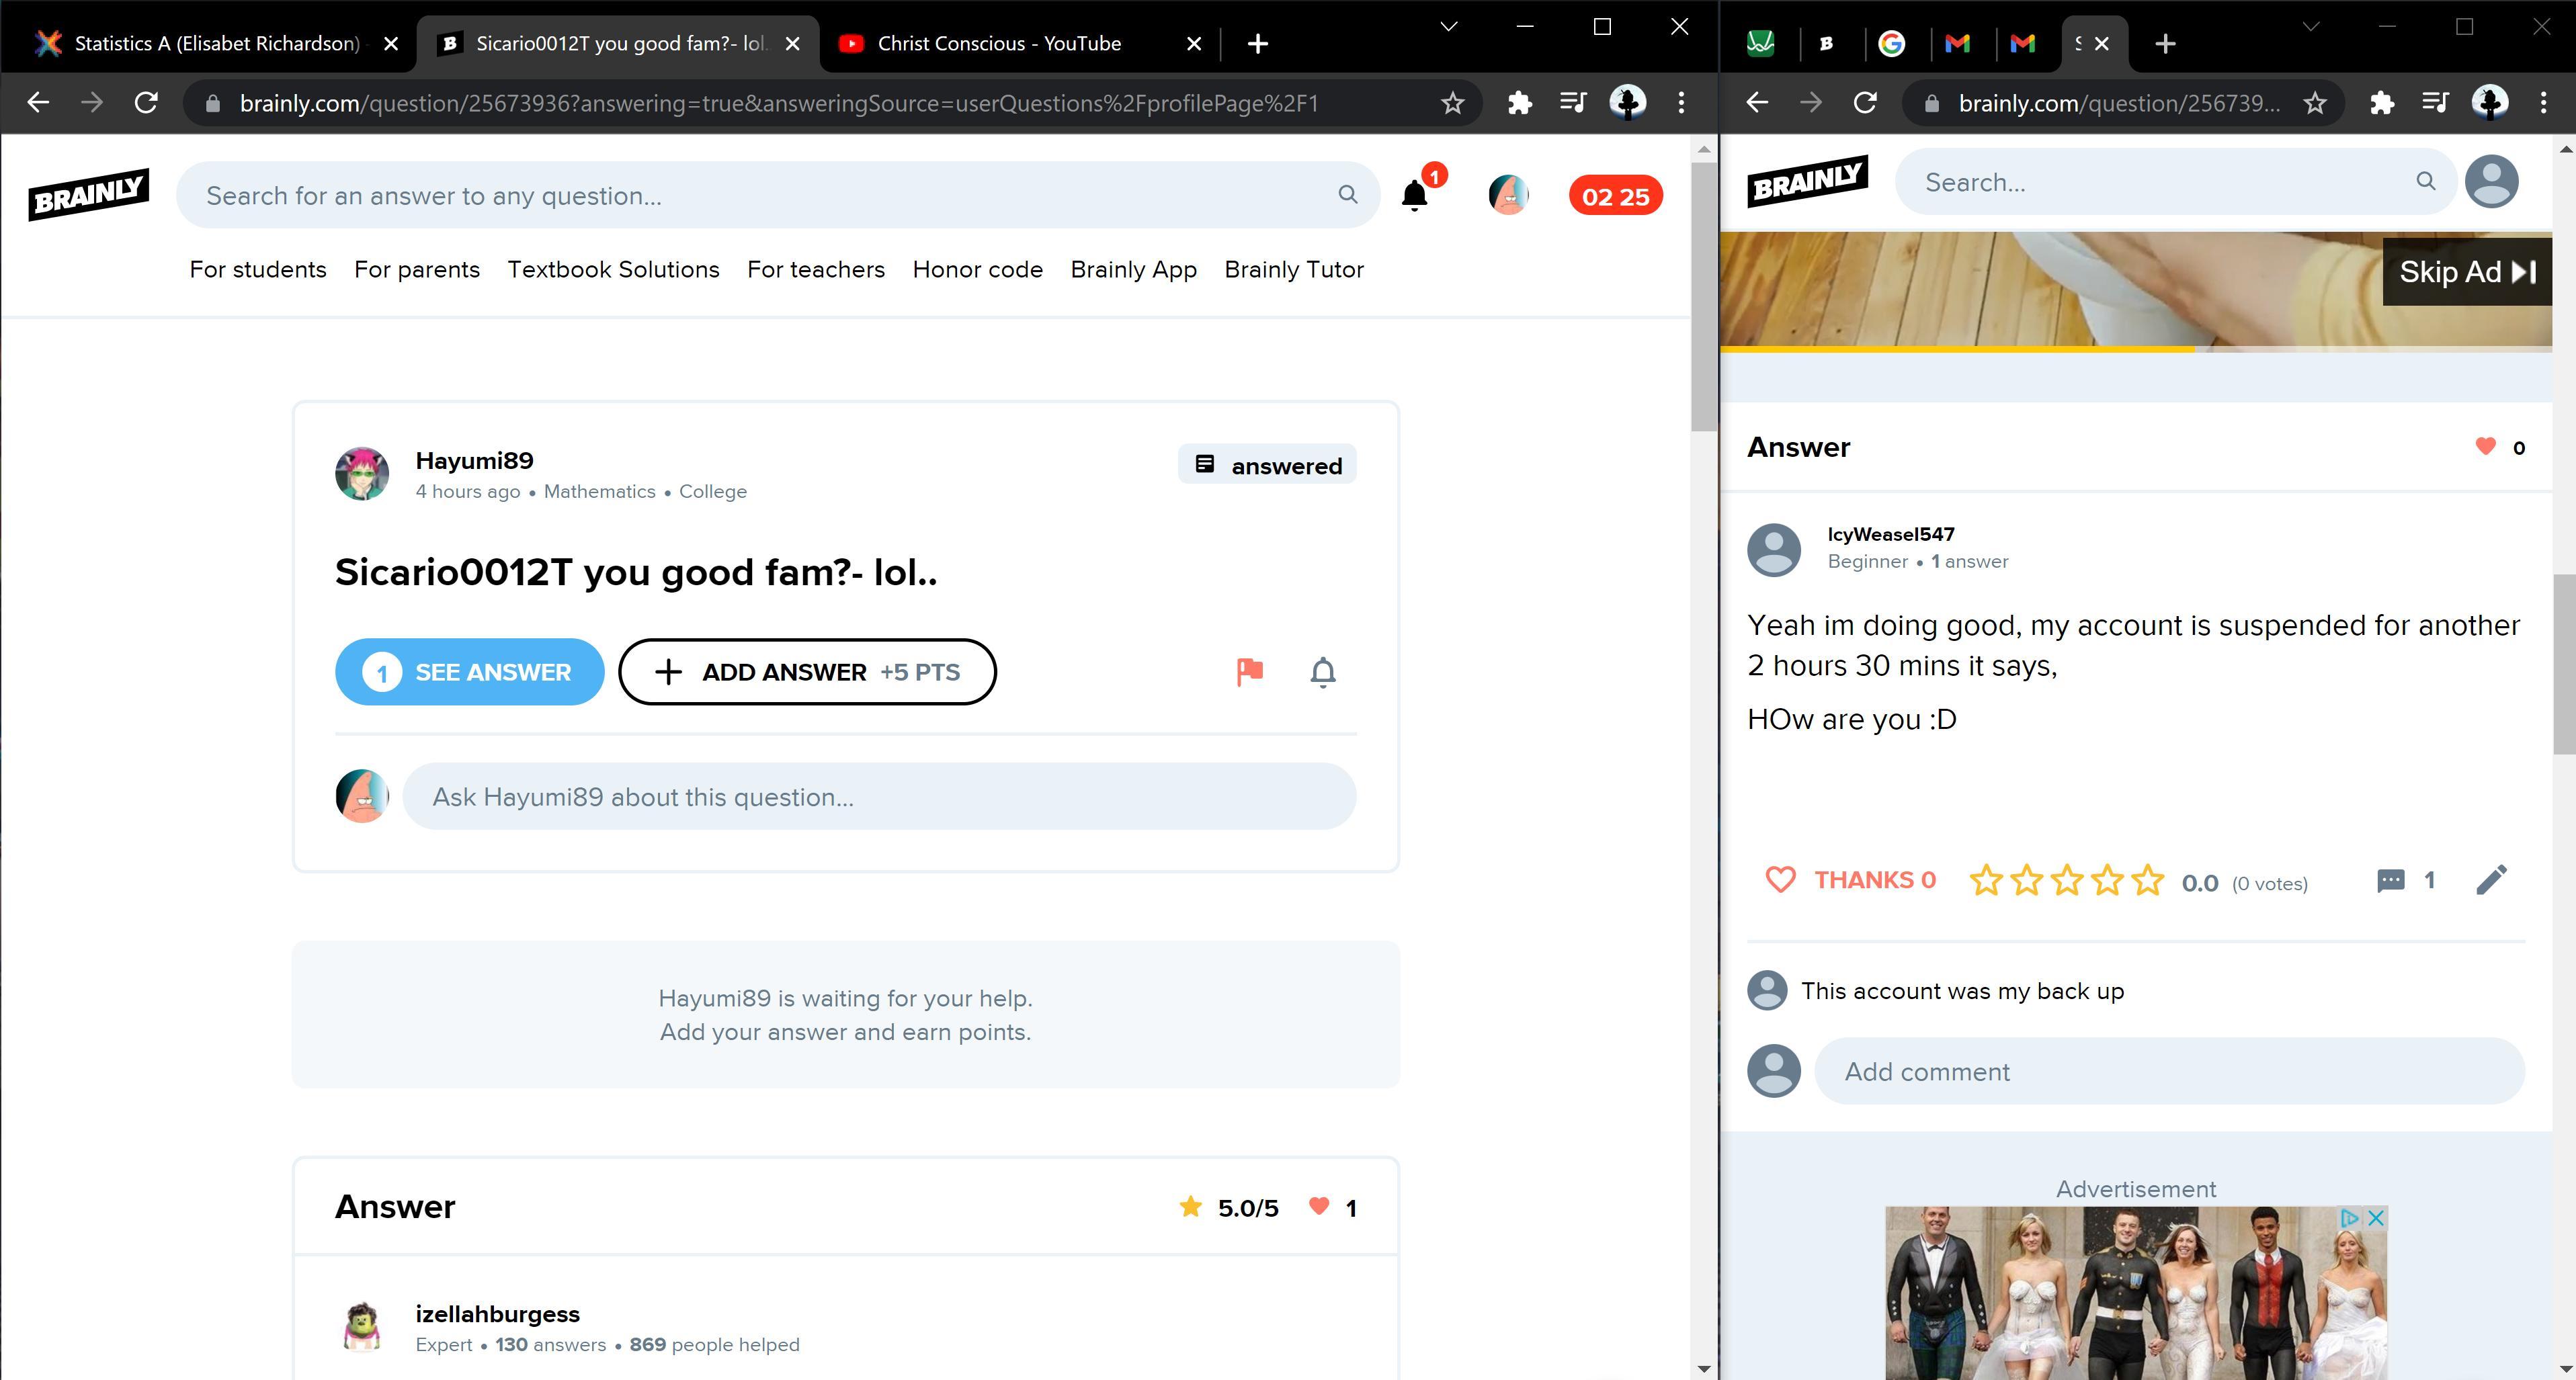Open the Textbook Solutions menu item
2576x1380 pixels.
[613, 269]
